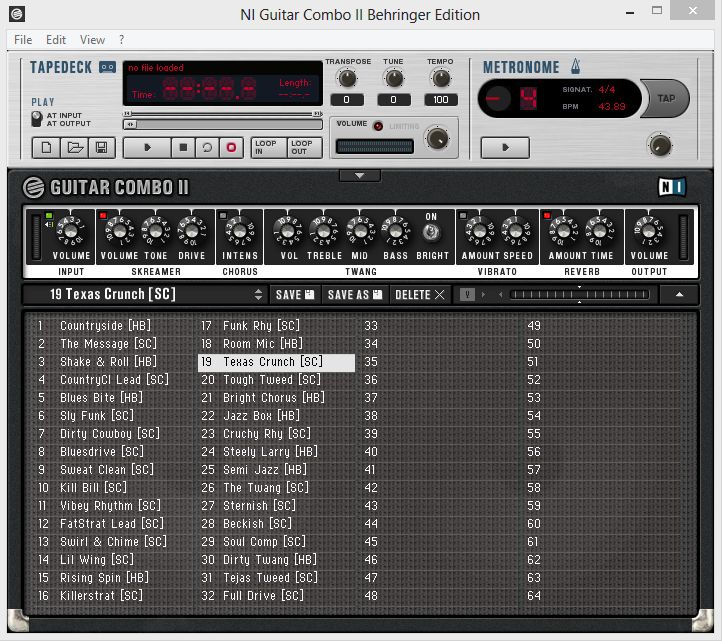Screen dimensions: 722x641
Task: Click the new tape file icon
Action: pyautogui.click(x=46, y=148)
